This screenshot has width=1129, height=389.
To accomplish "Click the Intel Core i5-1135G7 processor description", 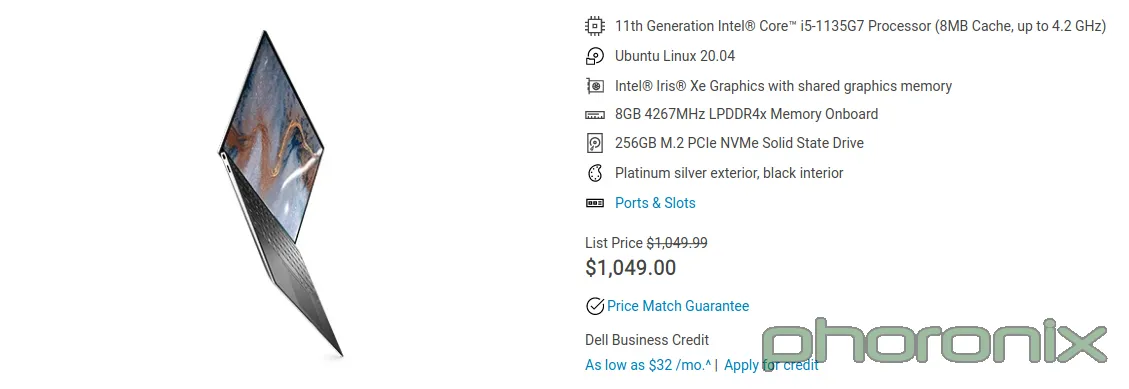I will point(860,27).
